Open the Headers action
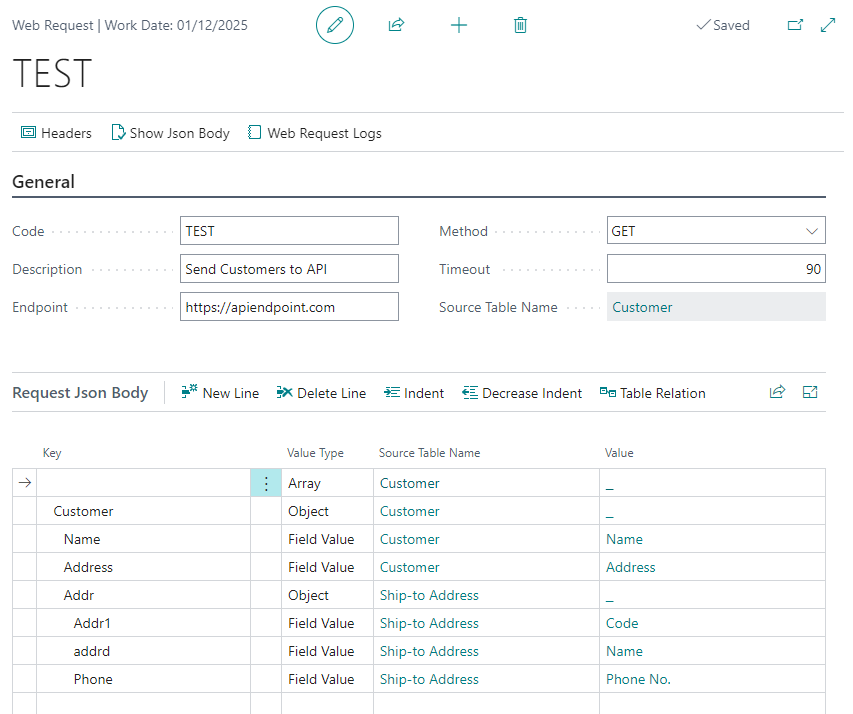Screen dimensions: 853x714 tap(57, 133)
